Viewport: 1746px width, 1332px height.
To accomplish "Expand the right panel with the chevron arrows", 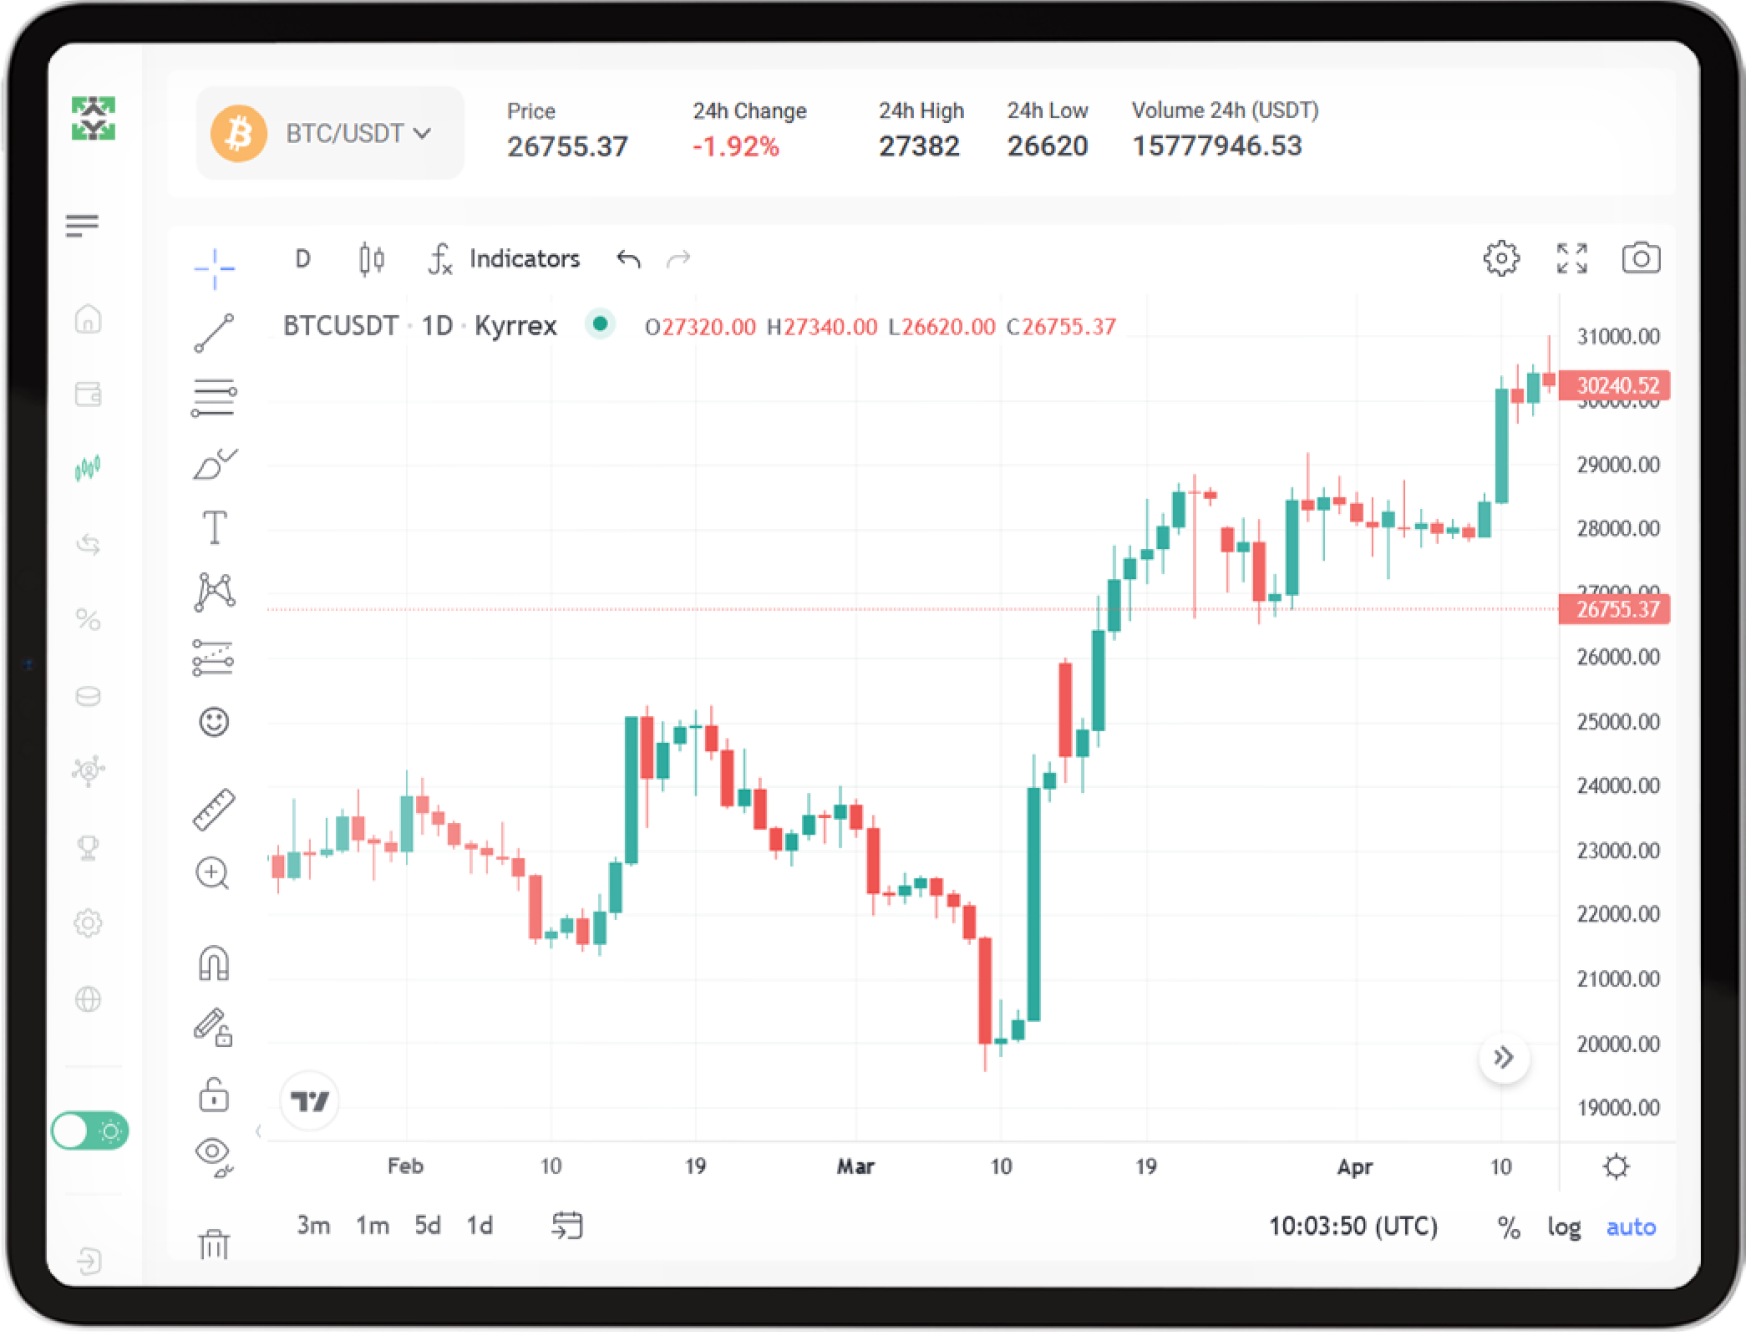I will click(x=1504, y=1058).
